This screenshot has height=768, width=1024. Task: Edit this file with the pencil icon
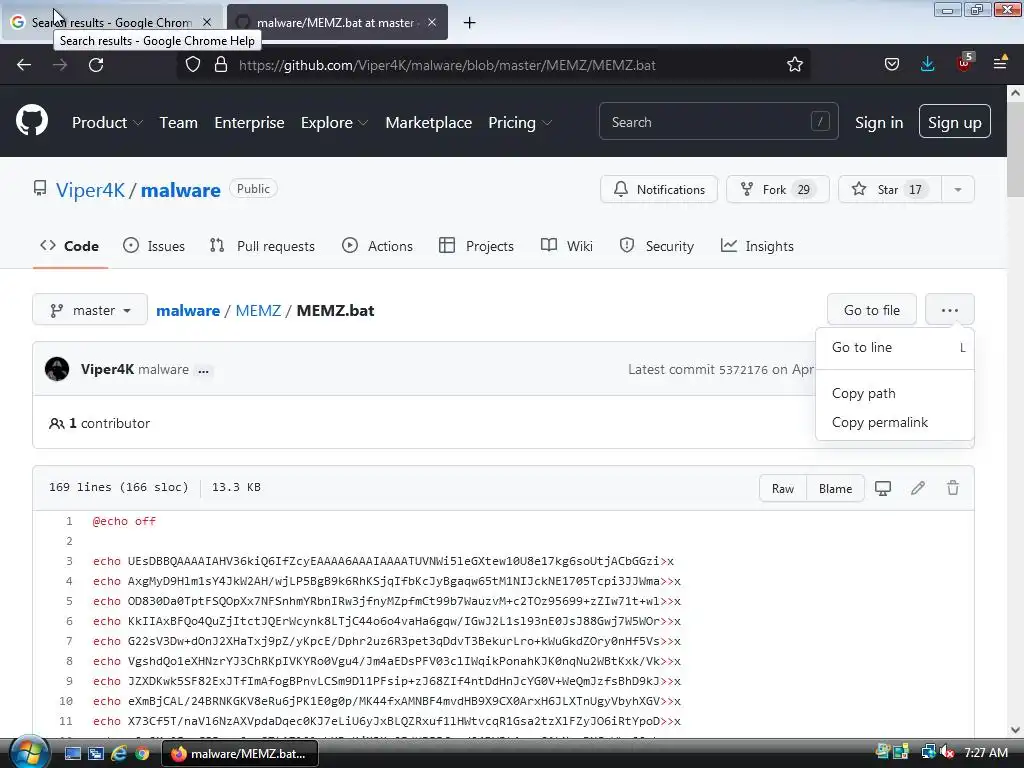(918, 488)
